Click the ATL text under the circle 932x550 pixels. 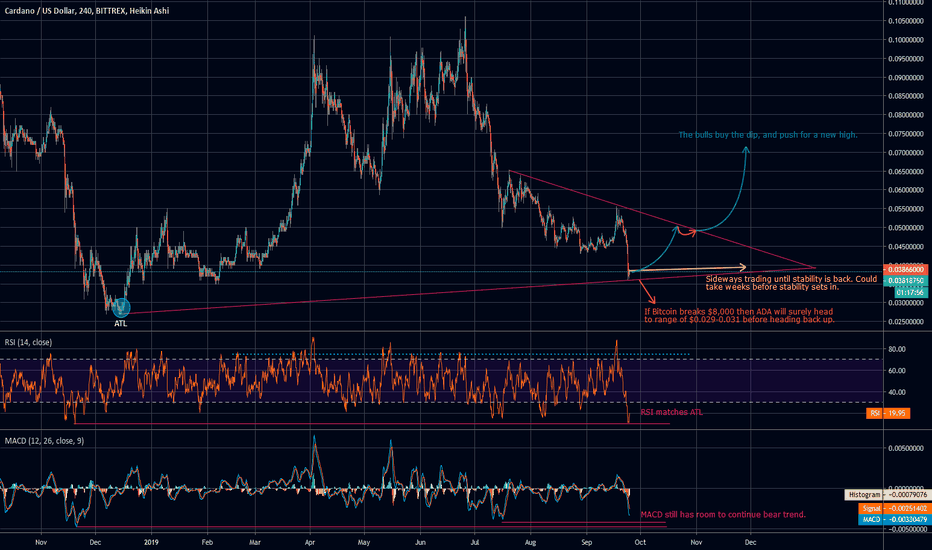tap(121, 323)
